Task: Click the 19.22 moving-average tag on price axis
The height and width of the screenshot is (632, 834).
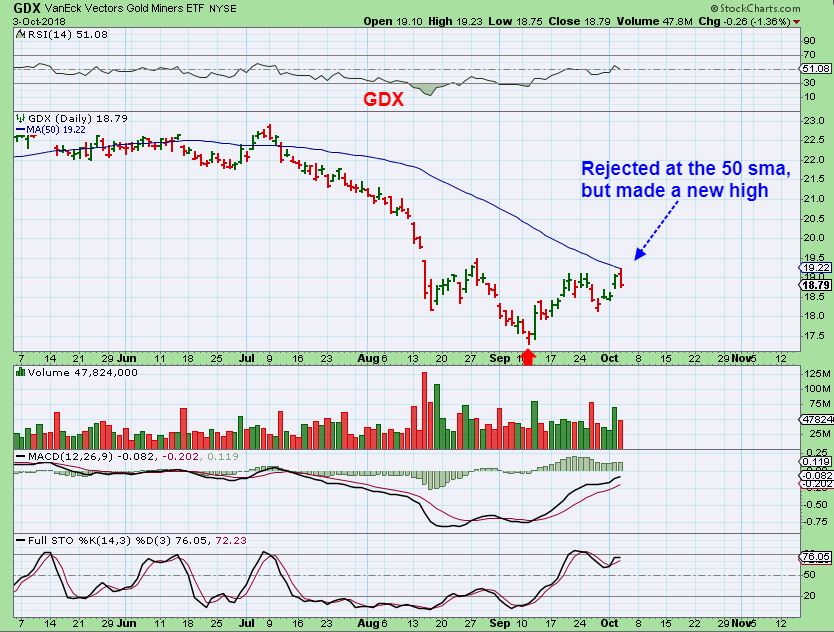Action: pos(816,268)
